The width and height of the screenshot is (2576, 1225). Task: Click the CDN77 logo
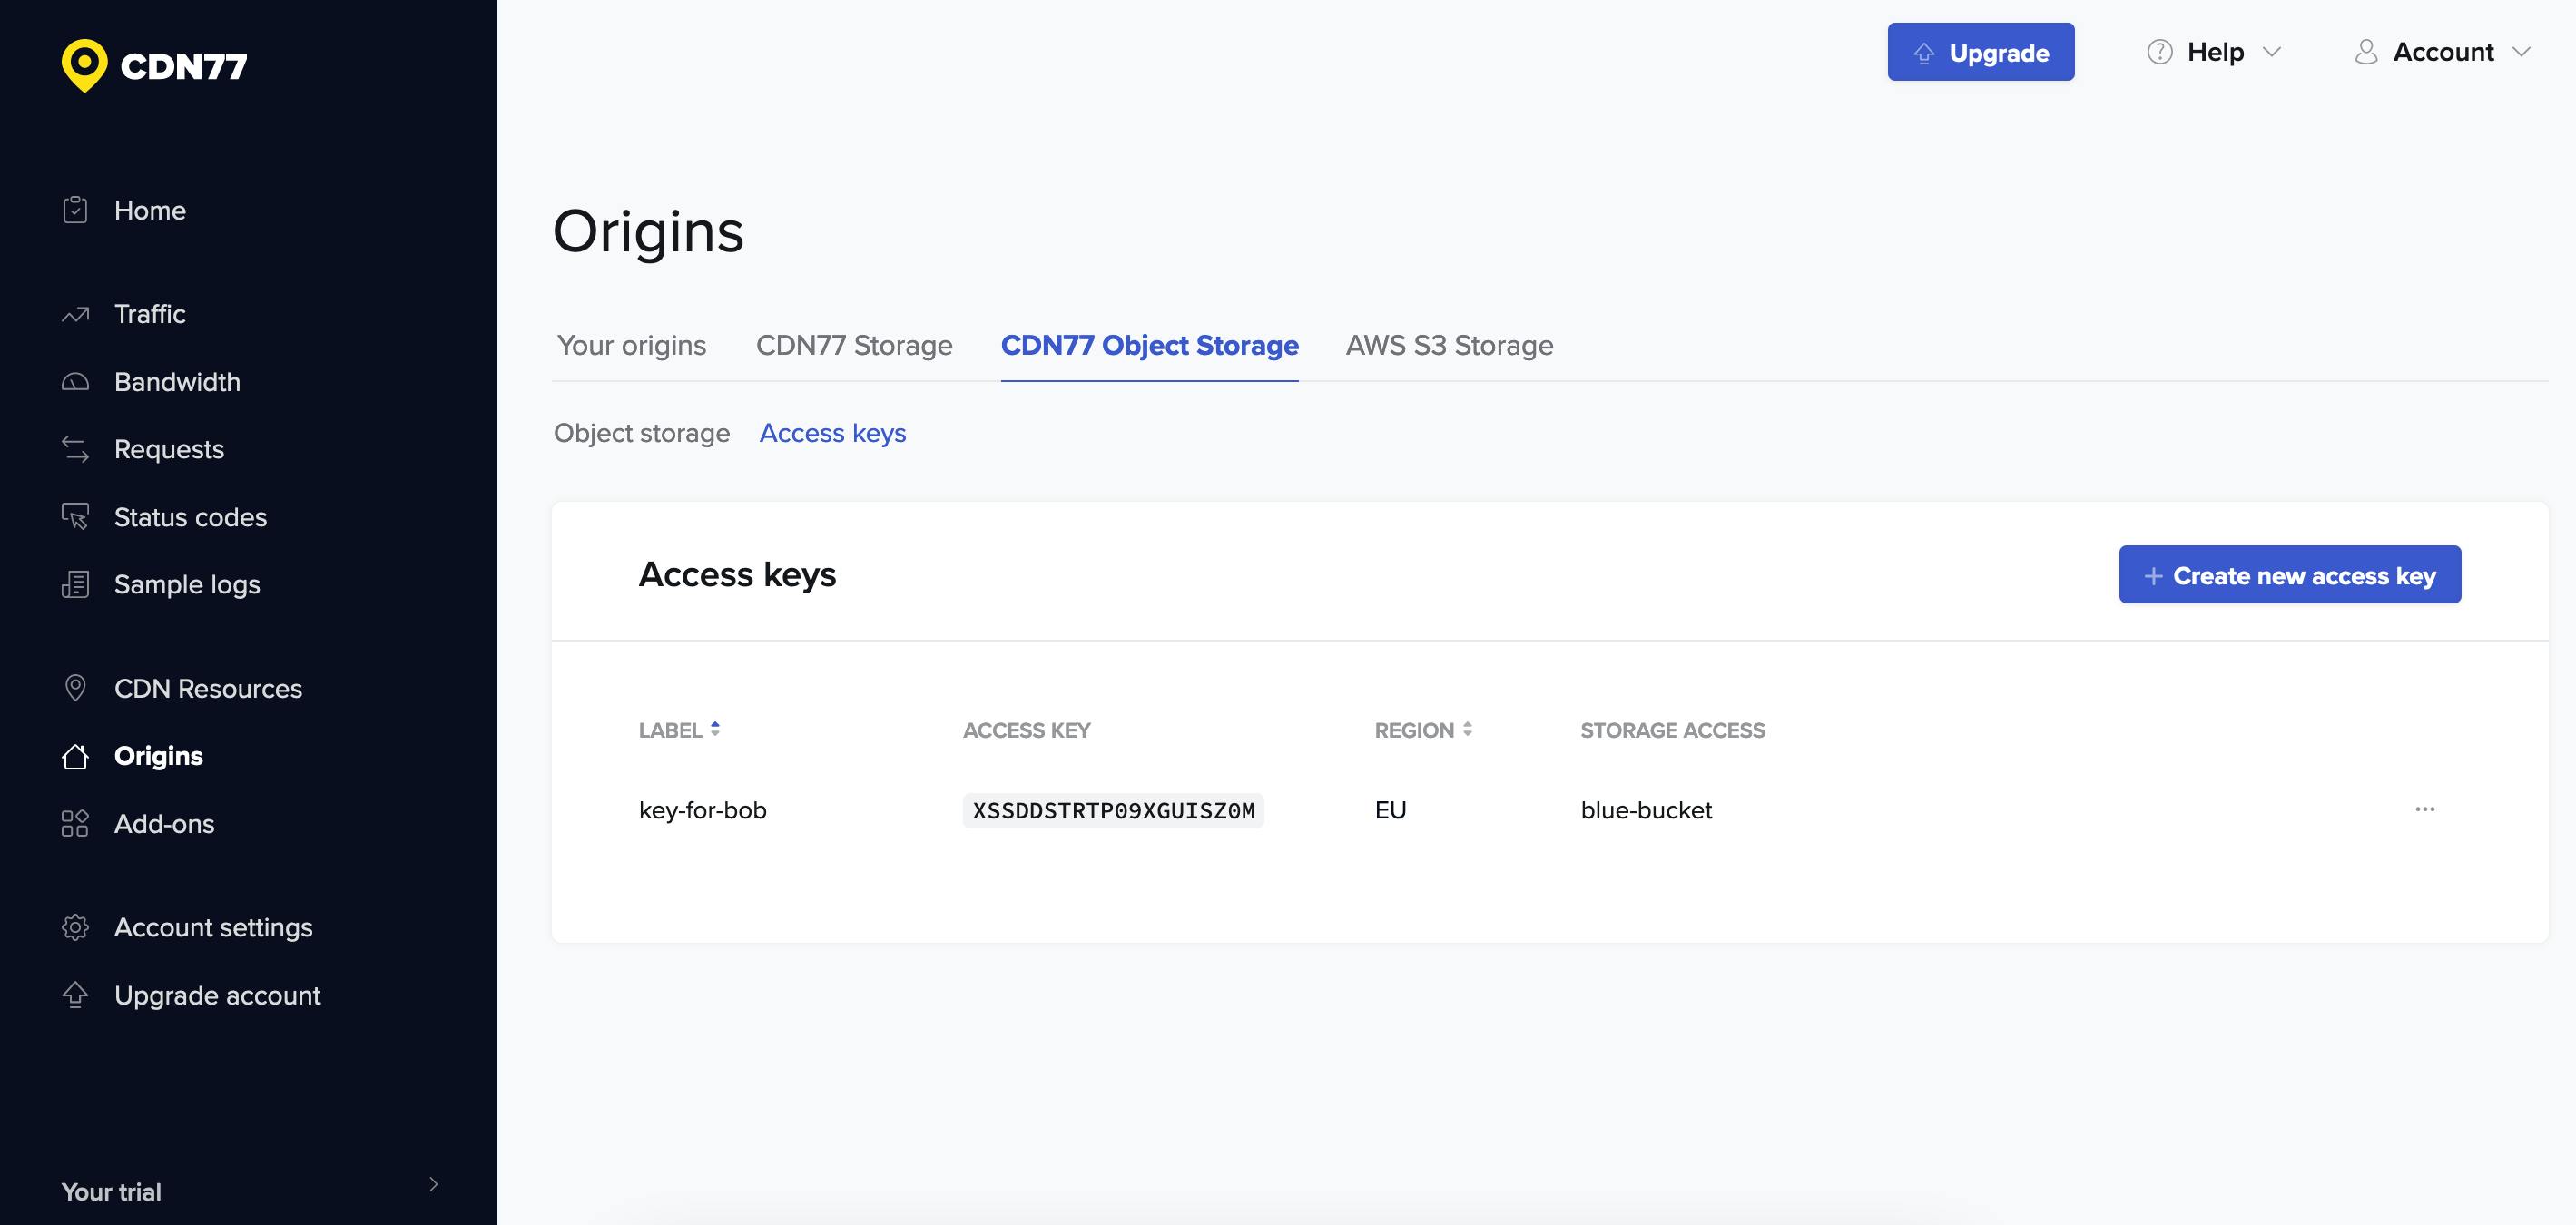pyautogui.click(x=154, y=66)
